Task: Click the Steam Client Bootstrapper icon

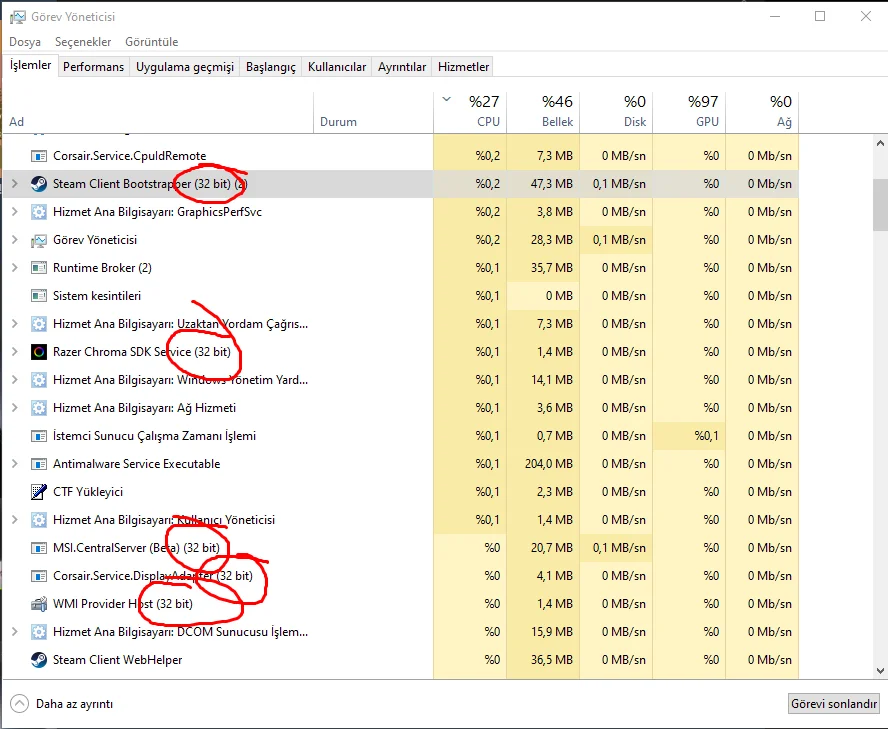Action: point(39,184)
